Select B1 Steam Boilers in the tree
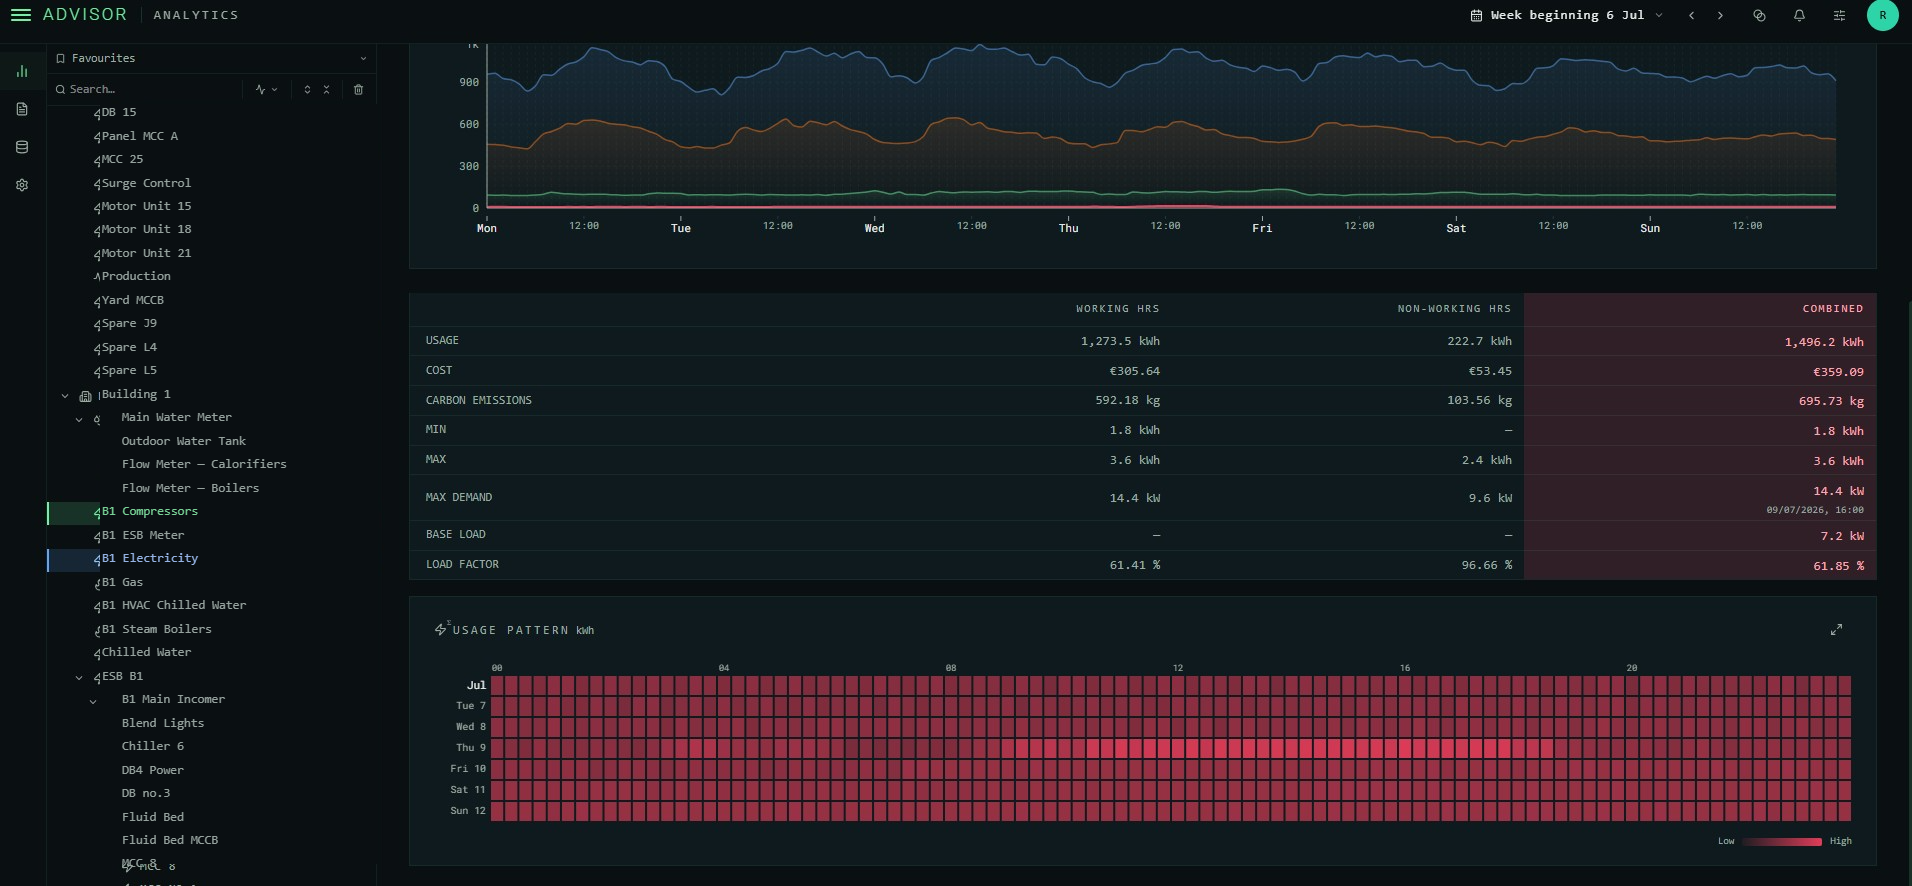The width and height of the screenshot is (1912, 886). tap(156, 629)
